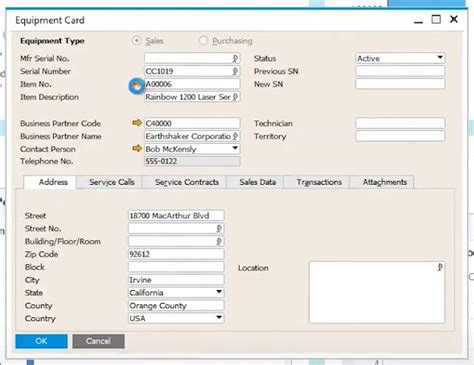The image size is (474, 365).
Task: Click the Territory input field
Action: pos(400,136)
